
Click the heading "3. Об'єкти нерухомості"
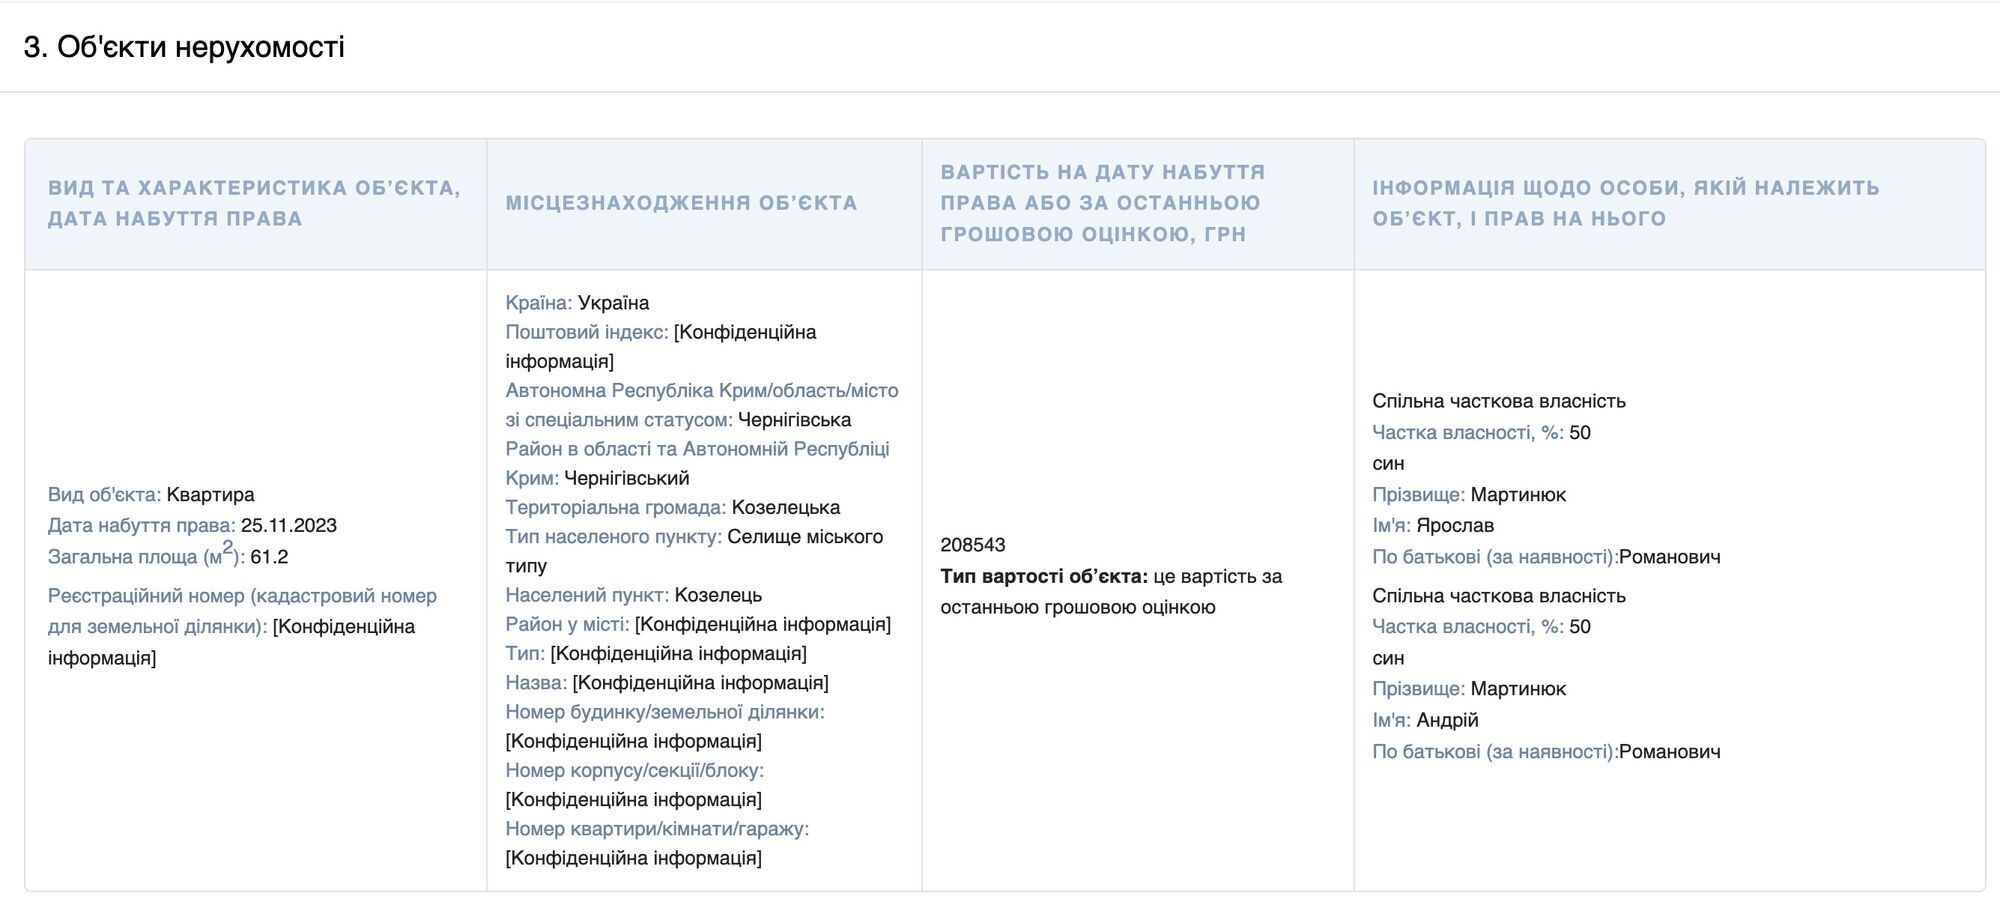184,47
